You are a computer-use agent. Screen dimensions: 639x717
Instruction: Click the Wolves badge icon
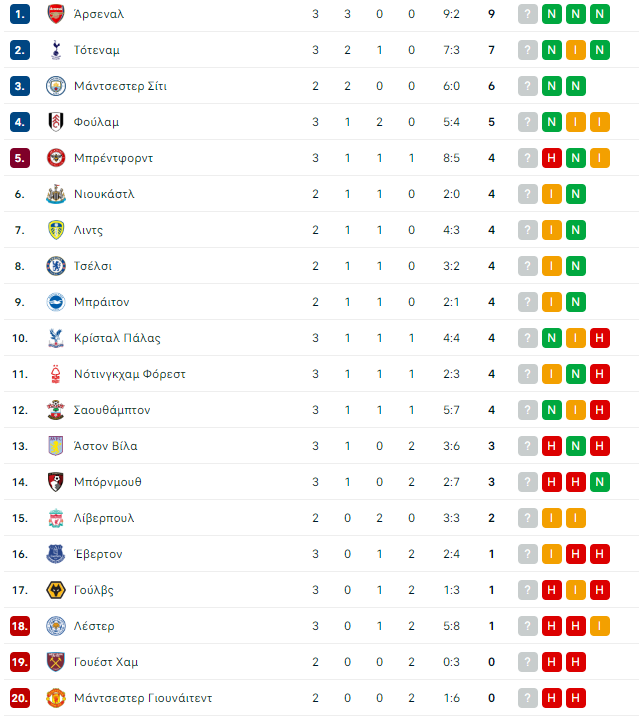coord(56,590)
